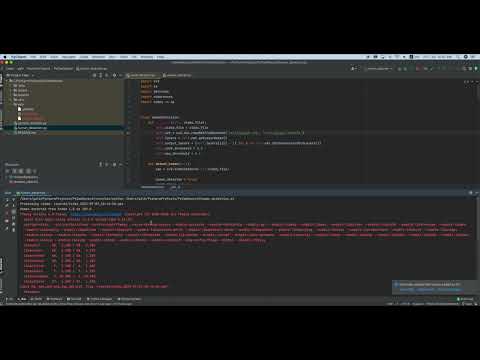Open the Python Console tool window tab
Screen dimensions: 480x360
(129, 299)
